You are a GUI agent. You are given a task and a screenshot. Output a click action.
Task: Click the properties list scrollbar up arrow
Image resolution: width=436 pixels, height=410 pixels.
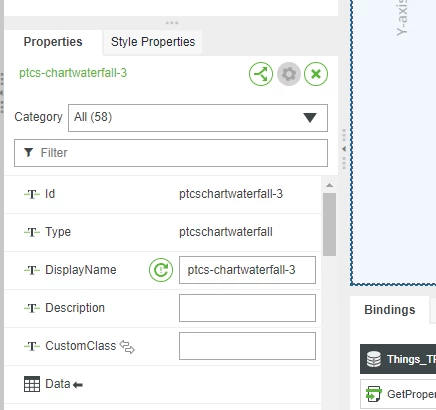(329, 185)
